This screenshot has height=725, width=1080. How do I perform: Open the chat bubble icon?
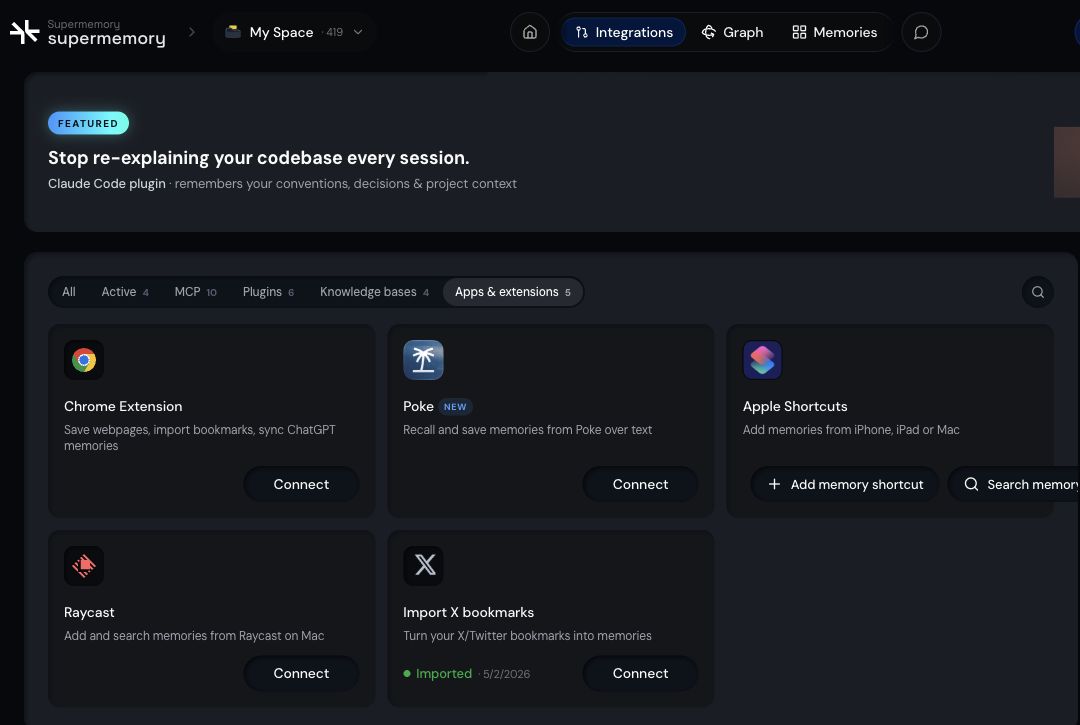pyautogui.click(x=921, y=32)
